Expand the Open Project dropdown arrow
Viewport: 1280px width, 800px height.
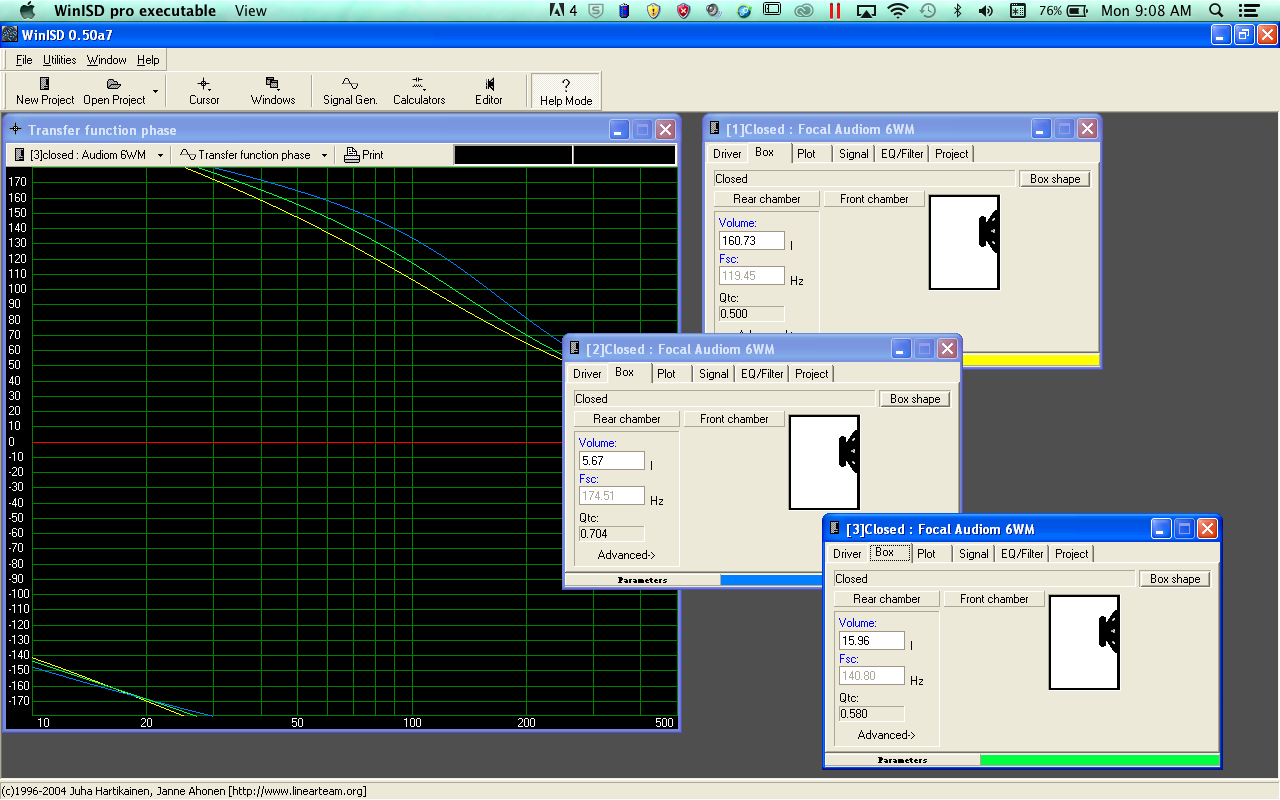coord(155,91)
